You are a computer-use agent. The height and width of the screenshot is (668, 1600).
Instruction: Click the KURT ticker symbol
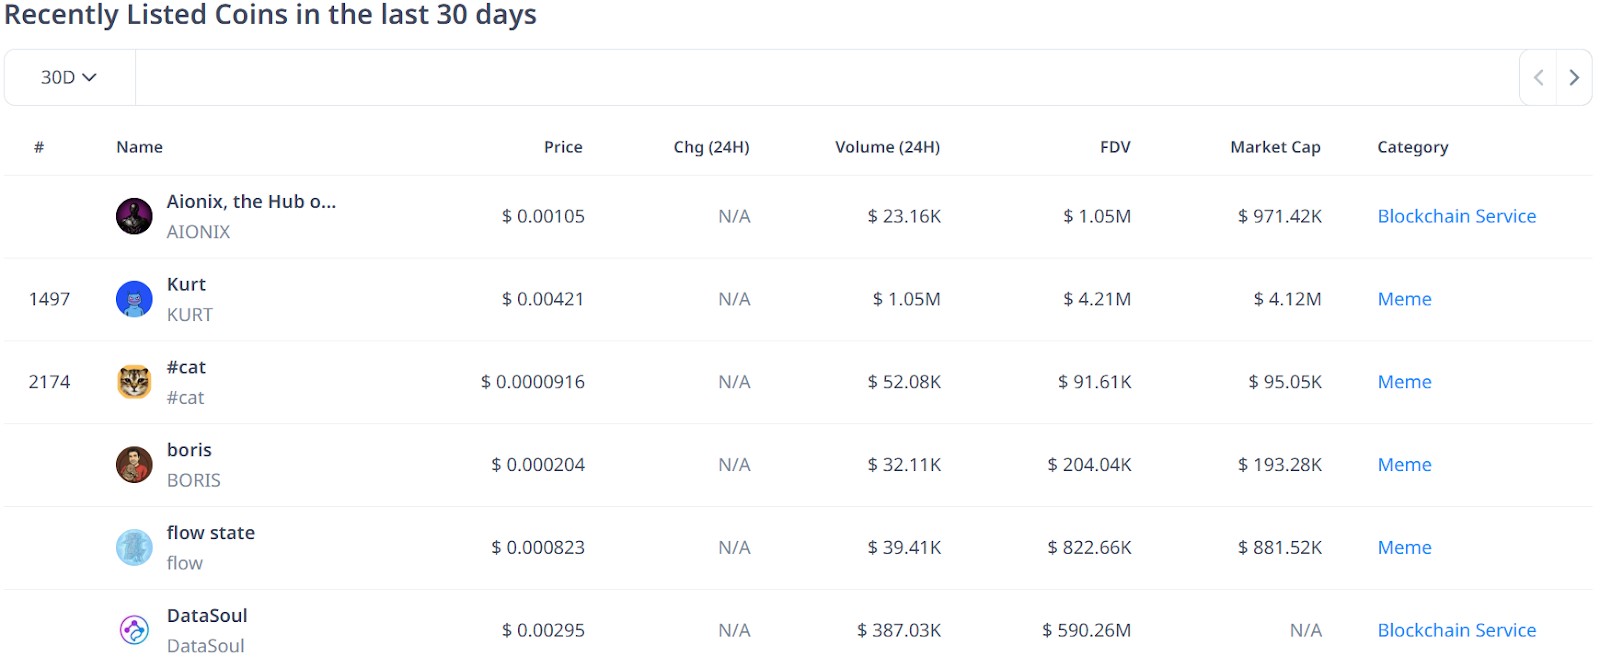pyautogui.click(x=189, y=315)
